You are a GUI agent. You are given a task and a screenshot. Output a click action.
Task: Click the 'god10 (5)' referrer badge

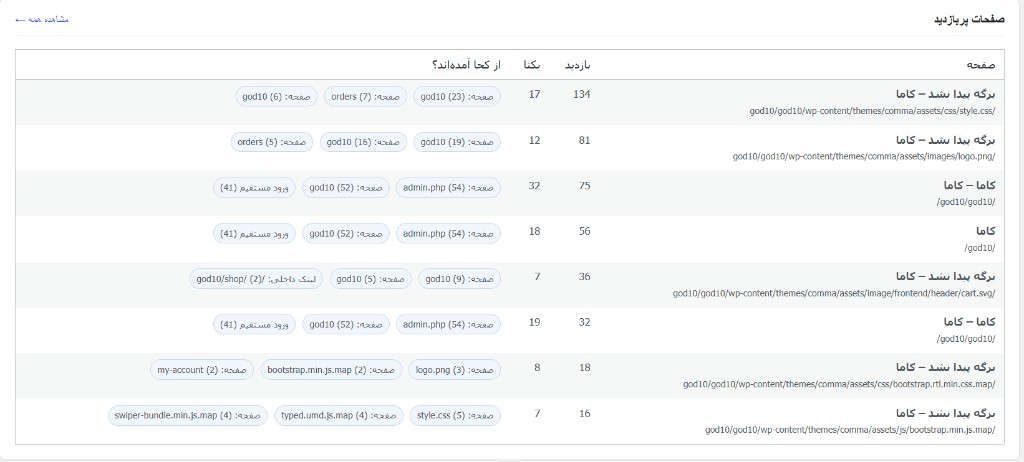[371, 279]
